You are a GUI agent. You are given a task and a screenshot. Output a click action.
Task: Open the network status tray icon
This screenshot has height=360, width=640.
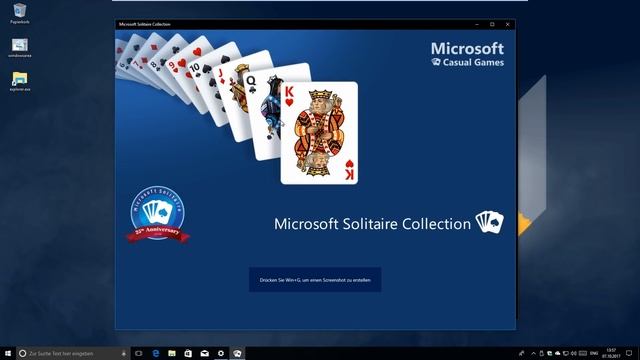[x=566, y=353]
